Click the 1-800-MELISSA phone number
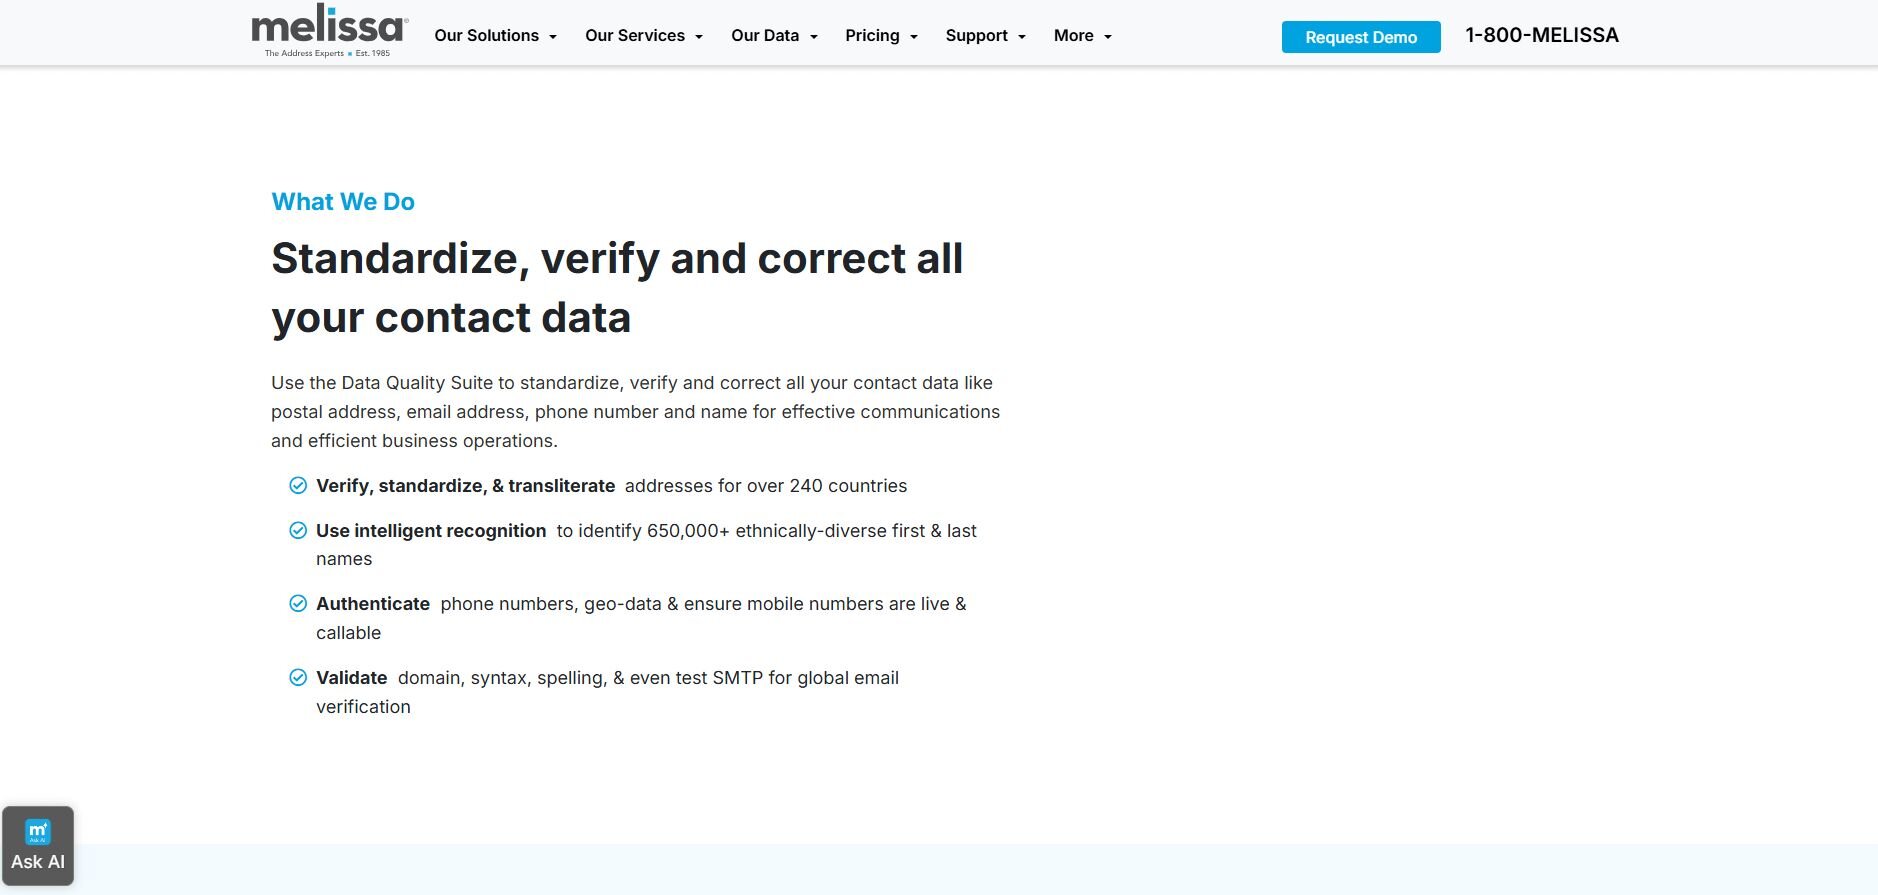Screen dimensions: 1878x895 tap(1541, 36)
